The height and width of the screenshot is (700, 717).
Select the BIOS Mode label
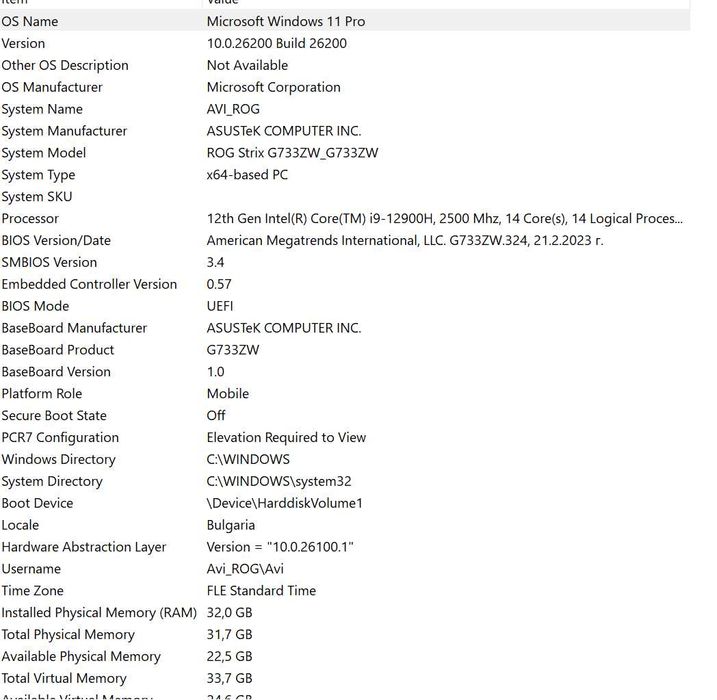(x=35, y=306)
